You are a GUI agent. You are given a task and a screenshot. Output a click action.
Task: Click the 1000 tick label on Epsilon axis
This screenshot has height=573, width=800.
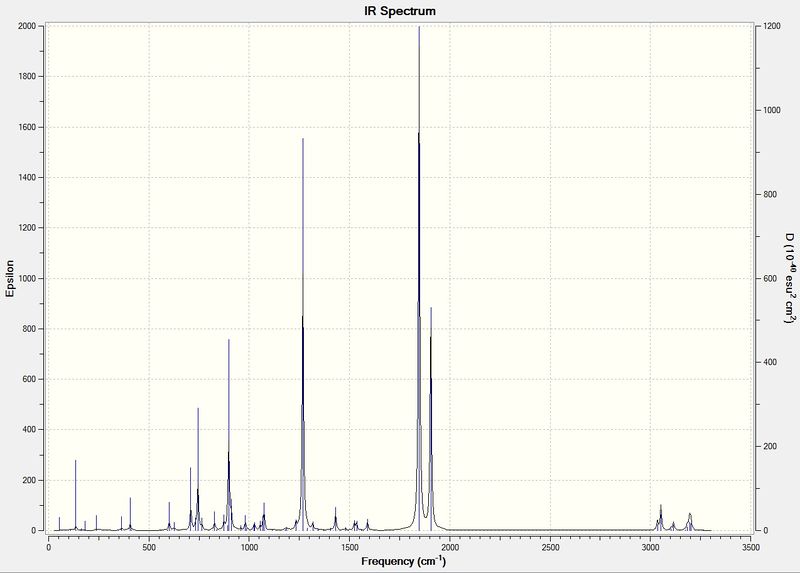click(28, 279)
